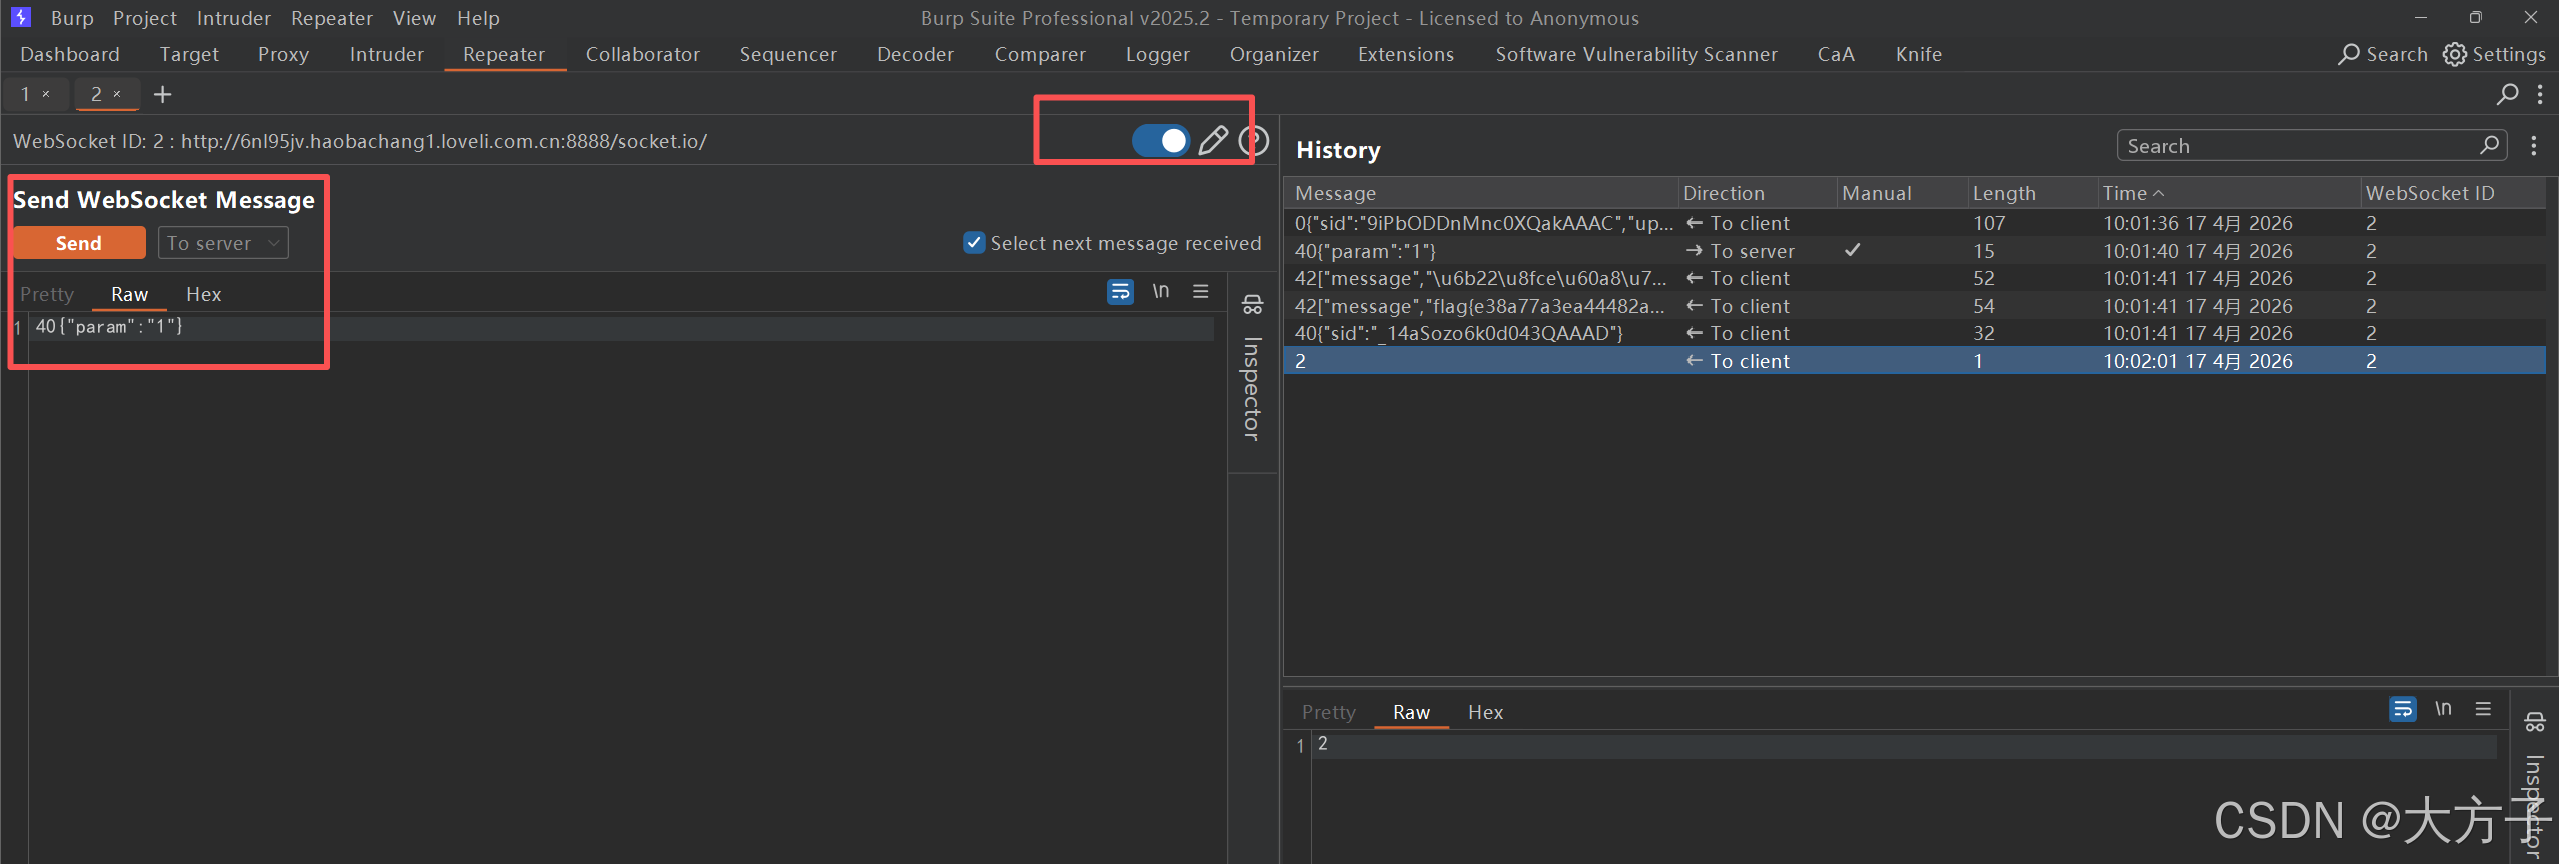Open the History panel kebab menu

click(2533, 146)
